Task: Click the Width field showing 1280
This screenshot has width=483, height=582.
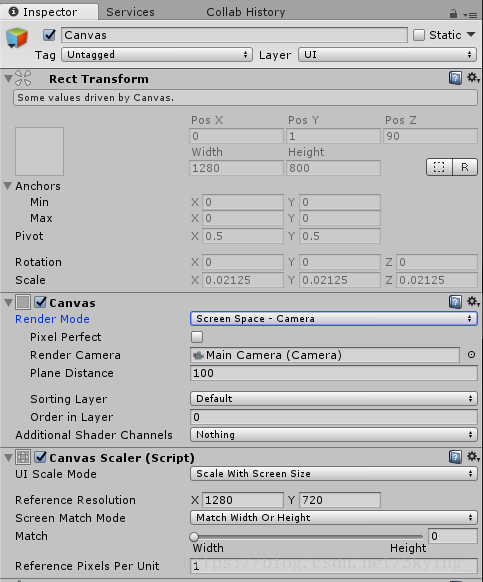Action: 236,168
